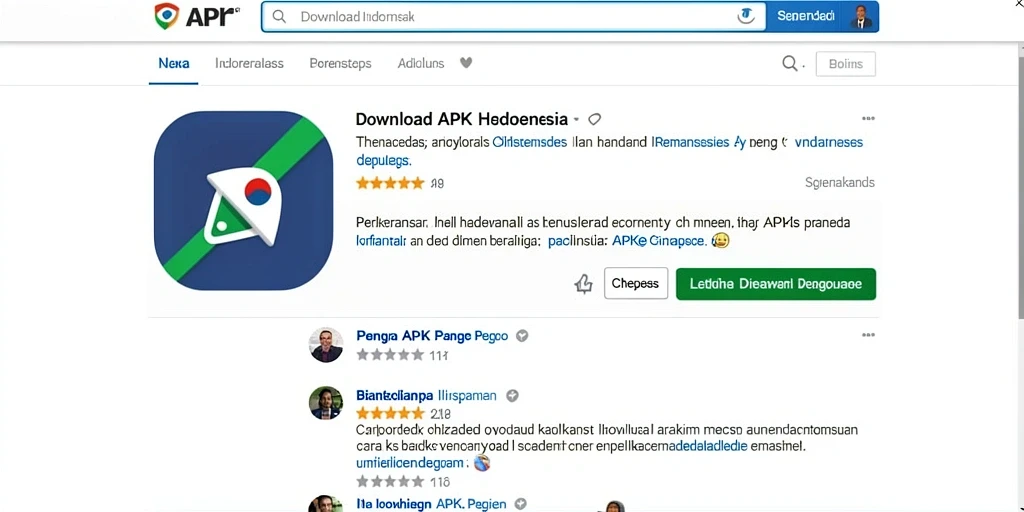Open three-dot menu for Download APK listing
Screen dimensions: 1024x512
click(868, 119)
